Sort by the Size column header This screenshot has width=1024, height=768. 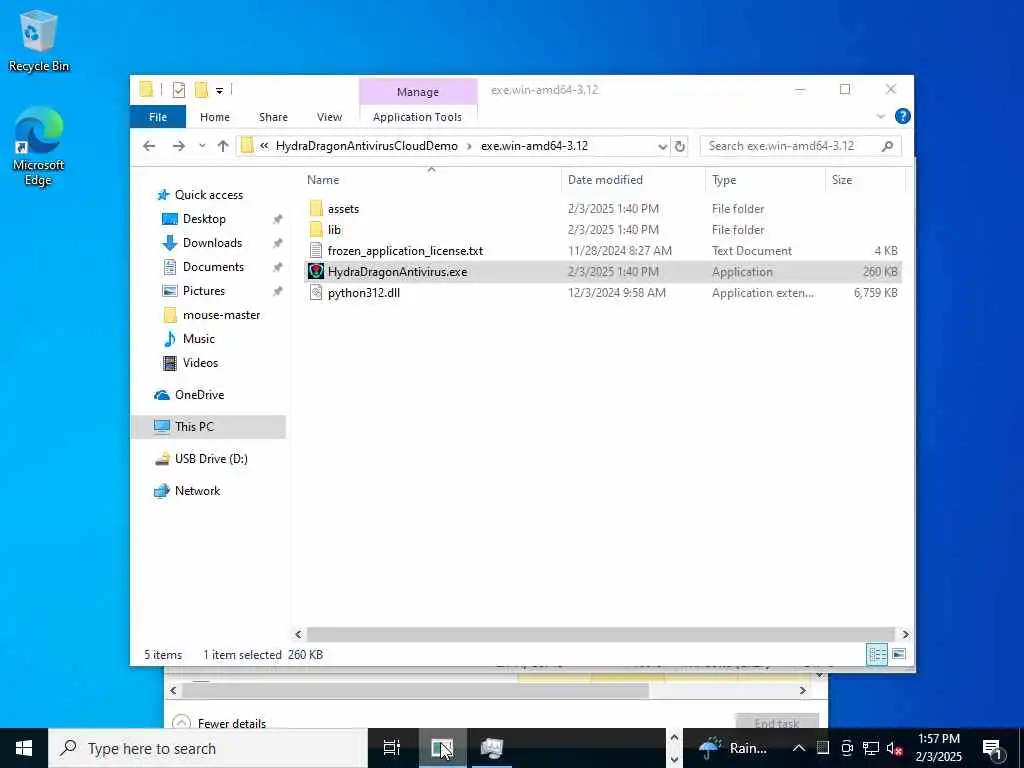pos(842,180)
